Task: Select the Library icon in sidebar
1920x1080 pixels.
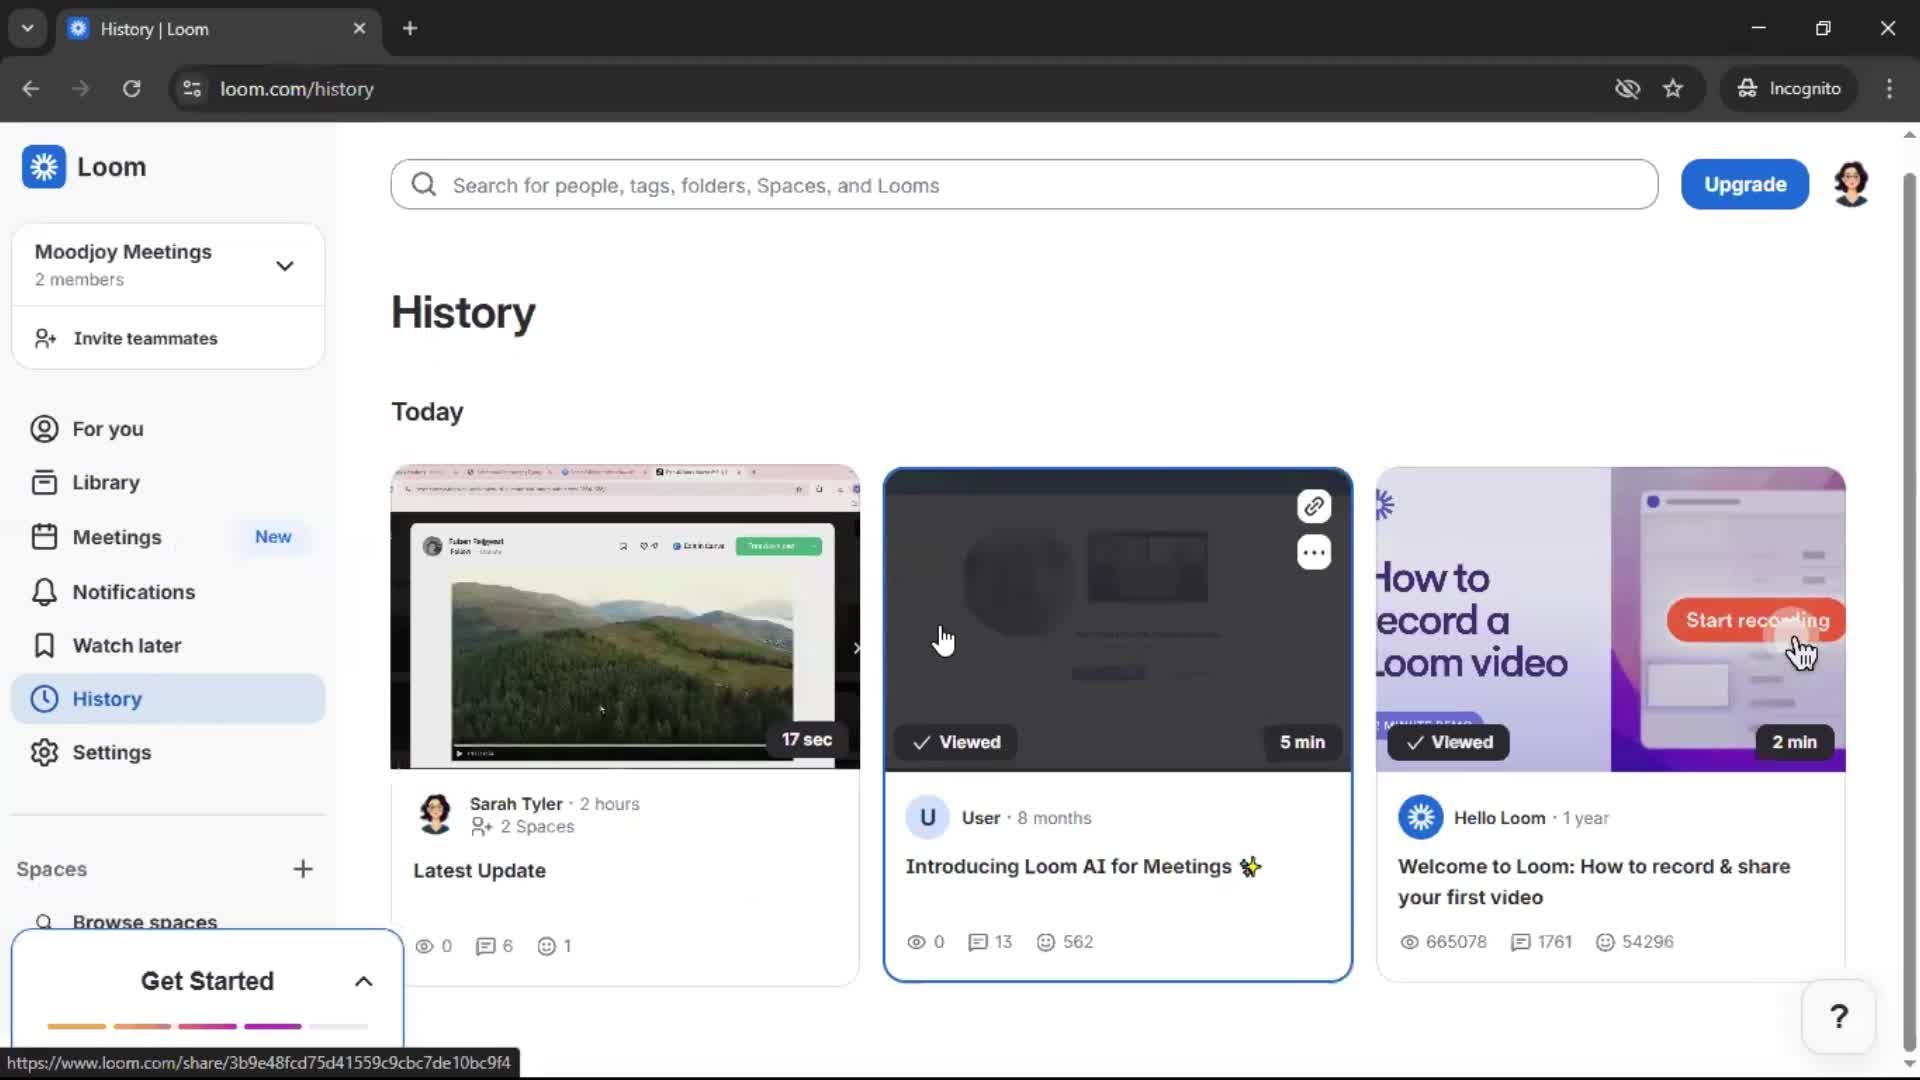Action: tap(105, 481)
